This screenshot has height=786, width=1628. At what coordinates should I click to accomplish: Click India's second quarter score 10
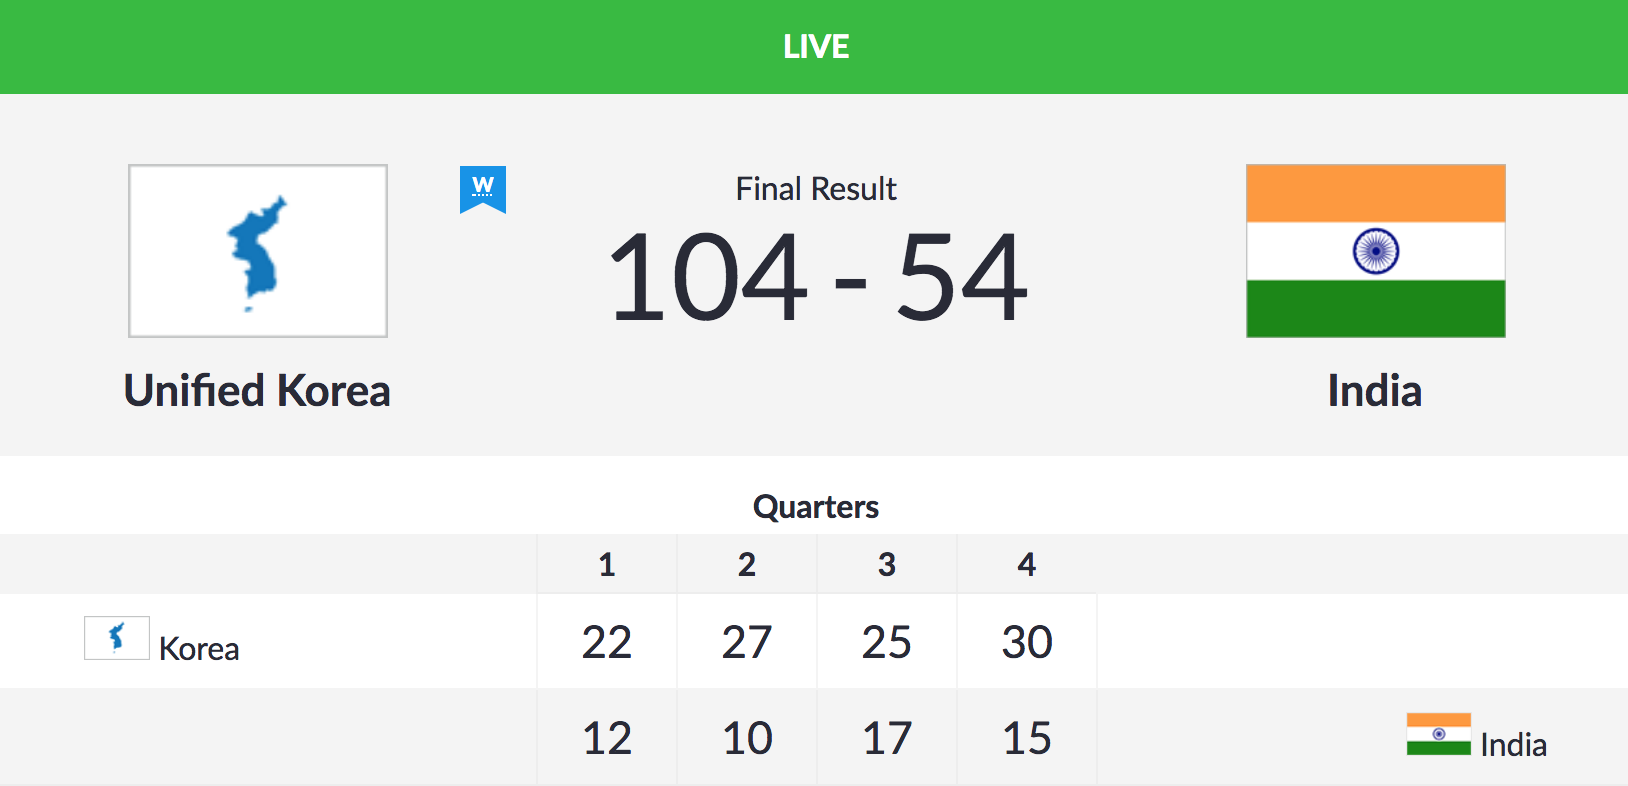click(747, 738)
